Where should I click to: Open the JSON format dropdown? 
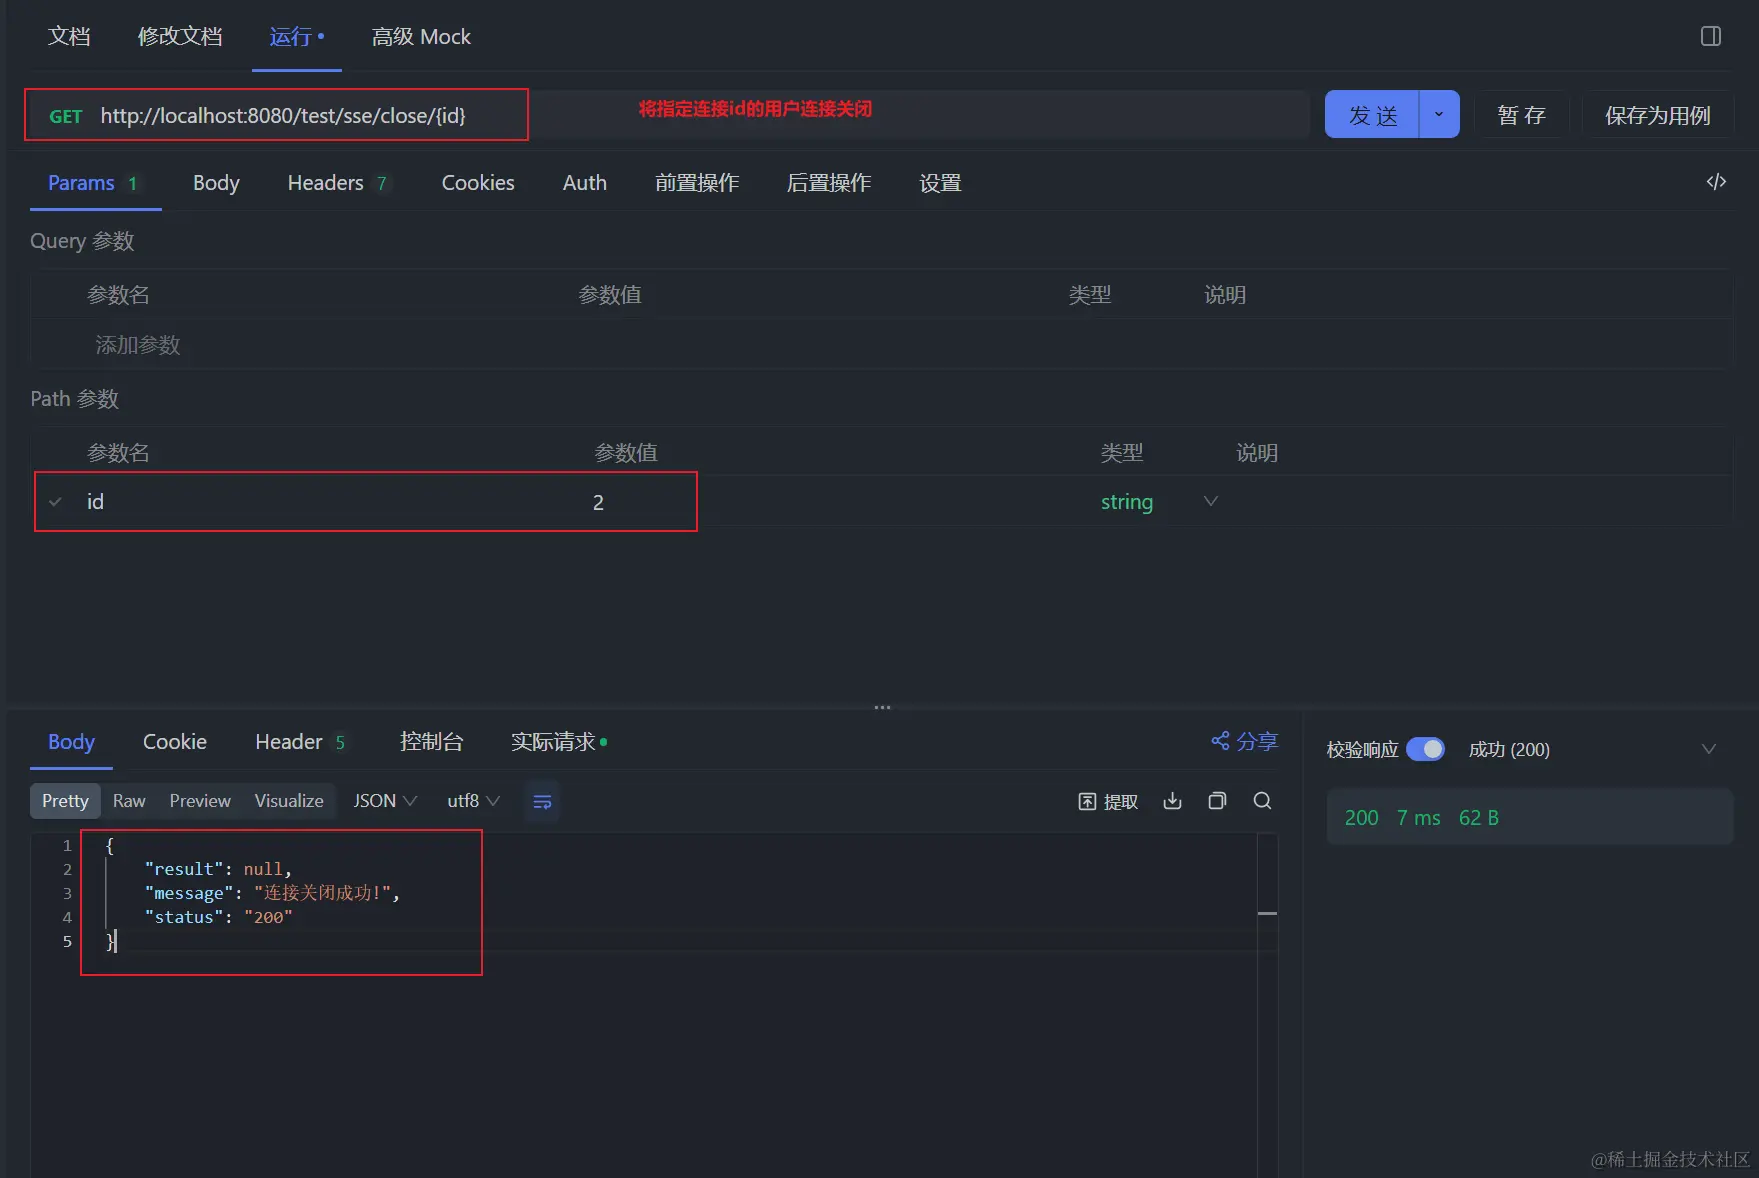tap(385, 801)
